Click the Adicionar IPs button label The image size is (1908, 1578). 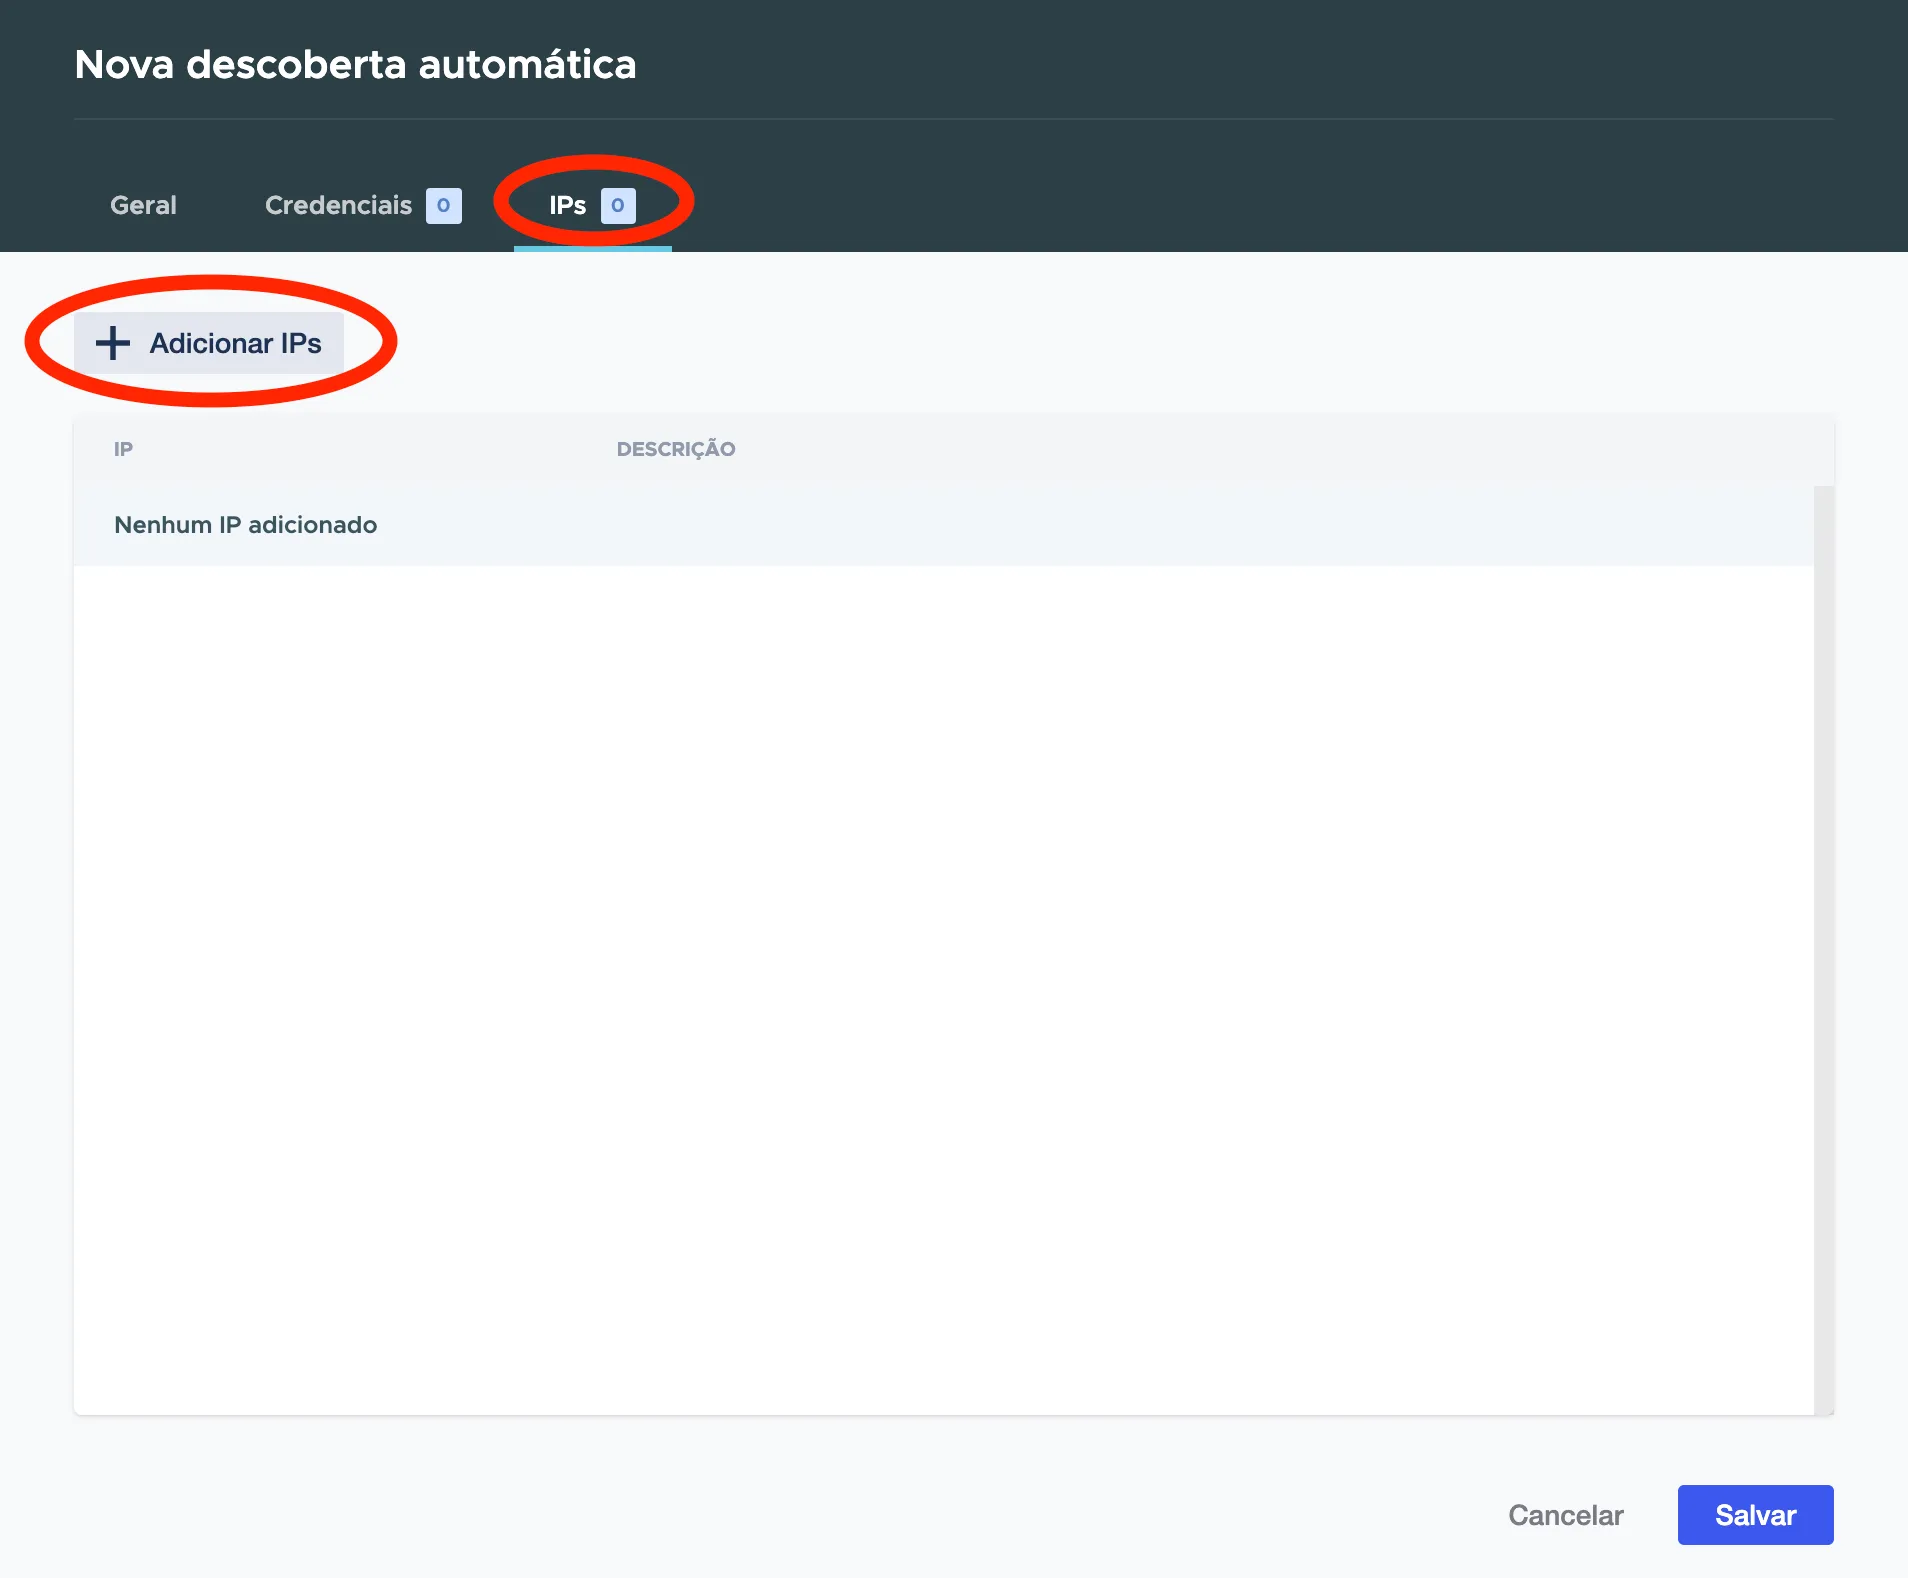click(x=236, y=343)
